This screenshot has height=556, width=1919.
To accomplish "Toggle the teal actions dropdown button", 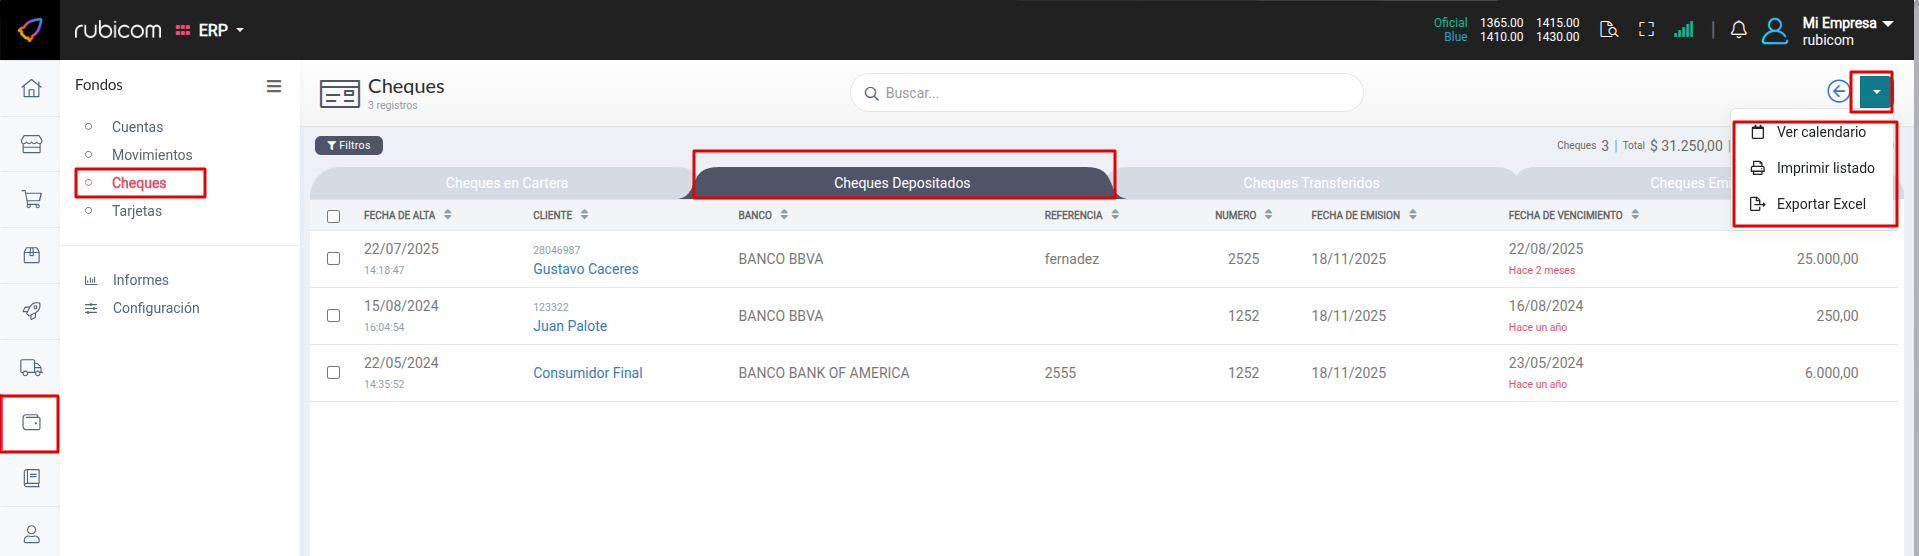I will pyautogui.click(x=1876, y=92).
